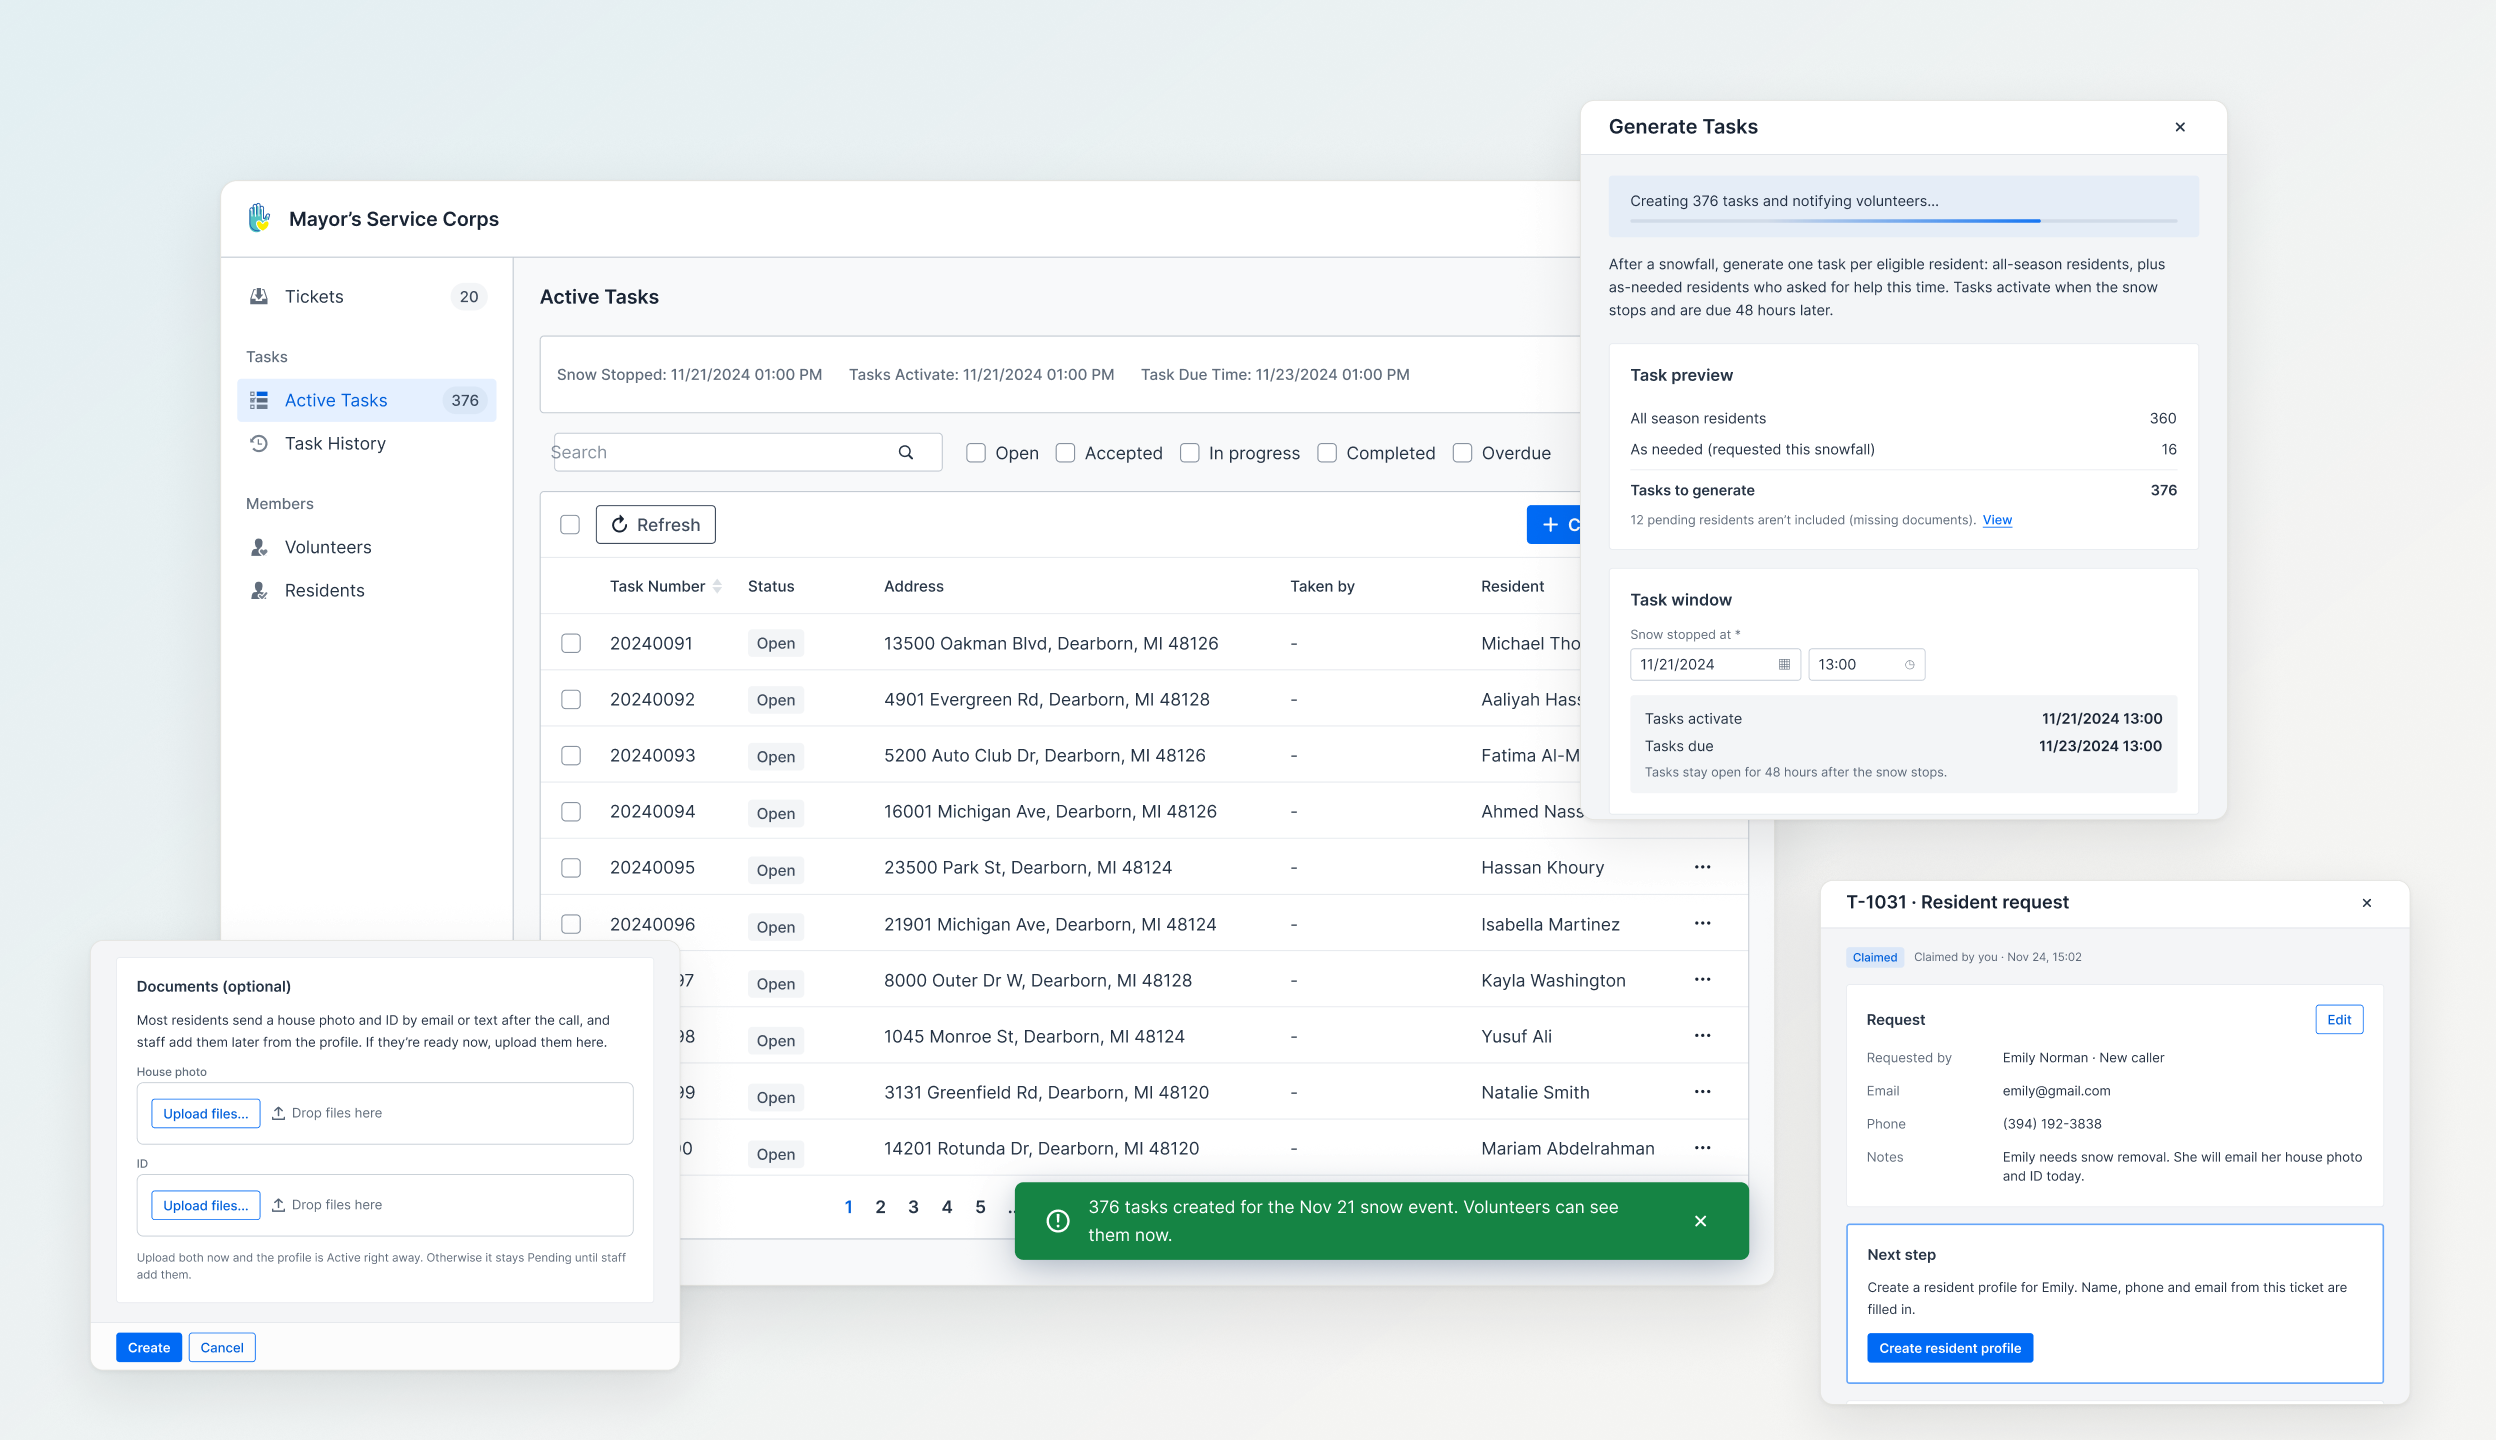
Task: Click the task creation progress bar
Action: 1903,220
